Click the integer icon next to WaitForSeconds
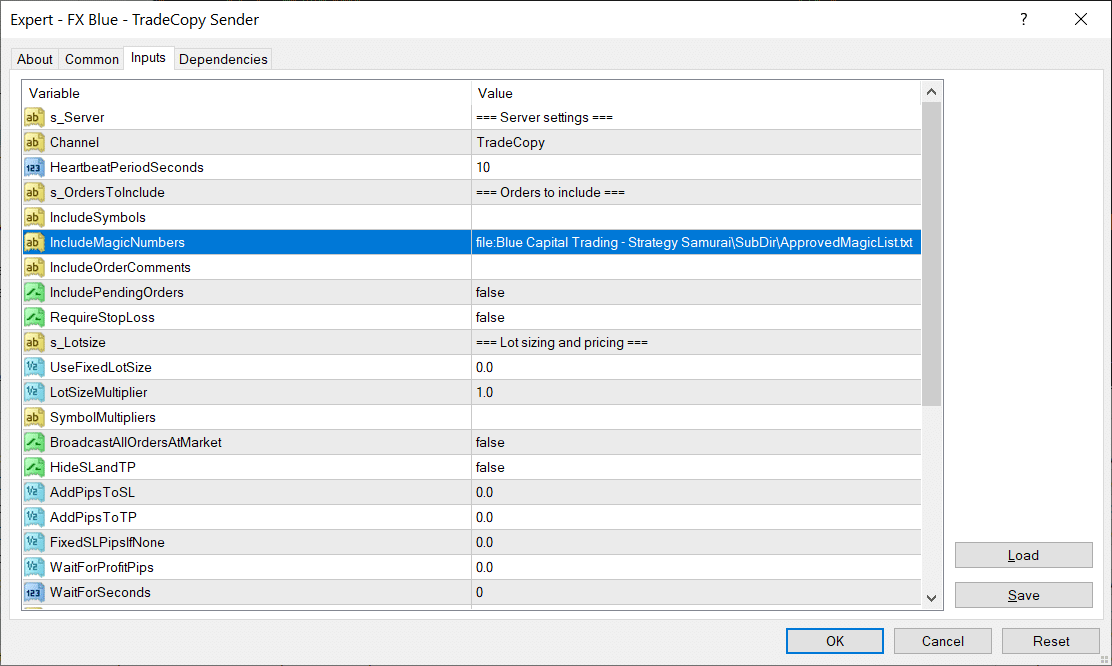 tap(34, 592)
